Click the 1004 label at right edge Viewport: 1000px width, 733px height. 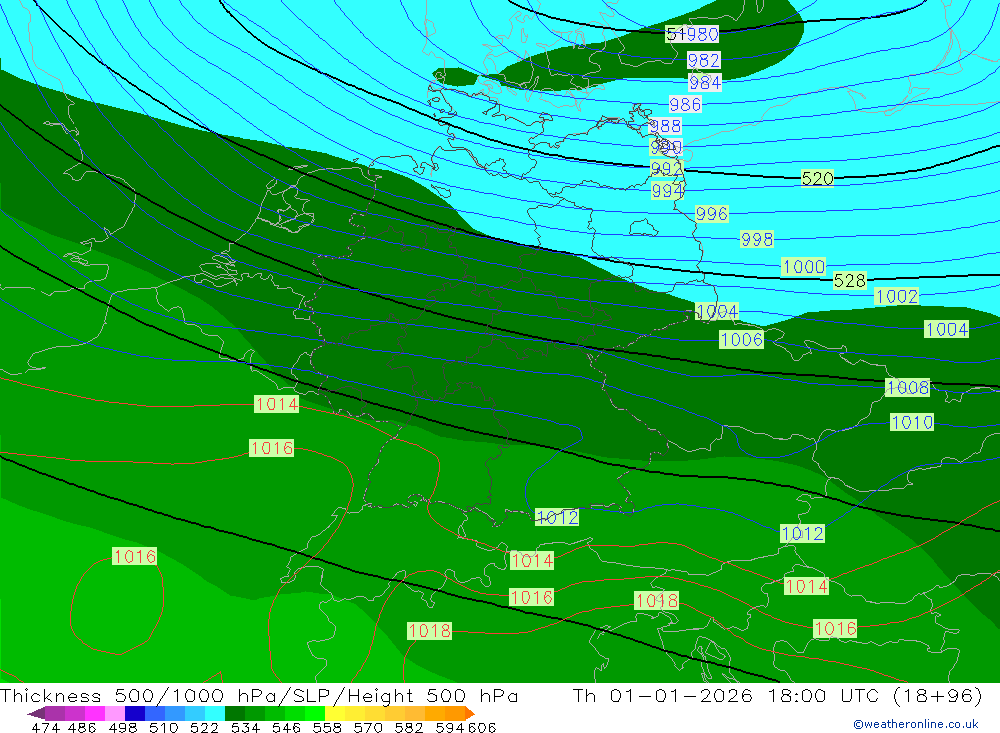(947, 329)
